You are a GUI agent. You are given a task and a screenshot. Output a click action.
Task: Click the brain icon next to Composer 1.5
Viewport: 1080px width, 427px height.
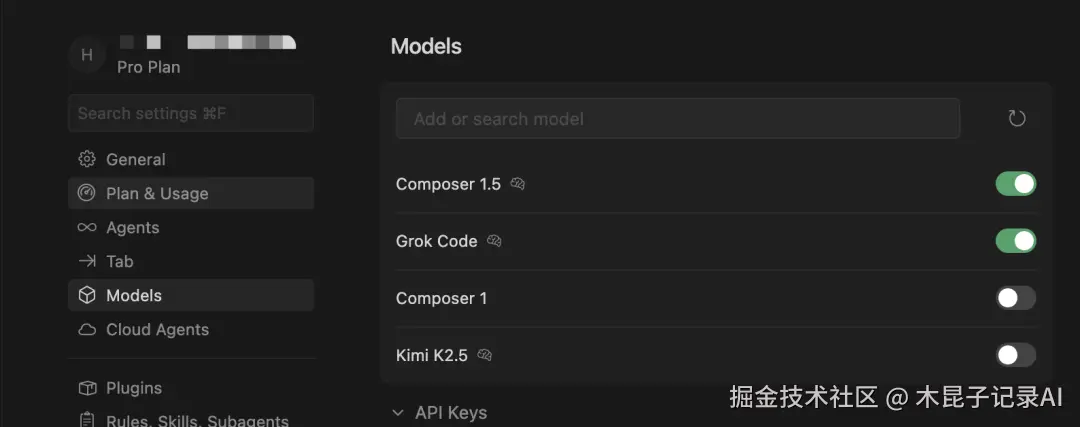[518, 184]
